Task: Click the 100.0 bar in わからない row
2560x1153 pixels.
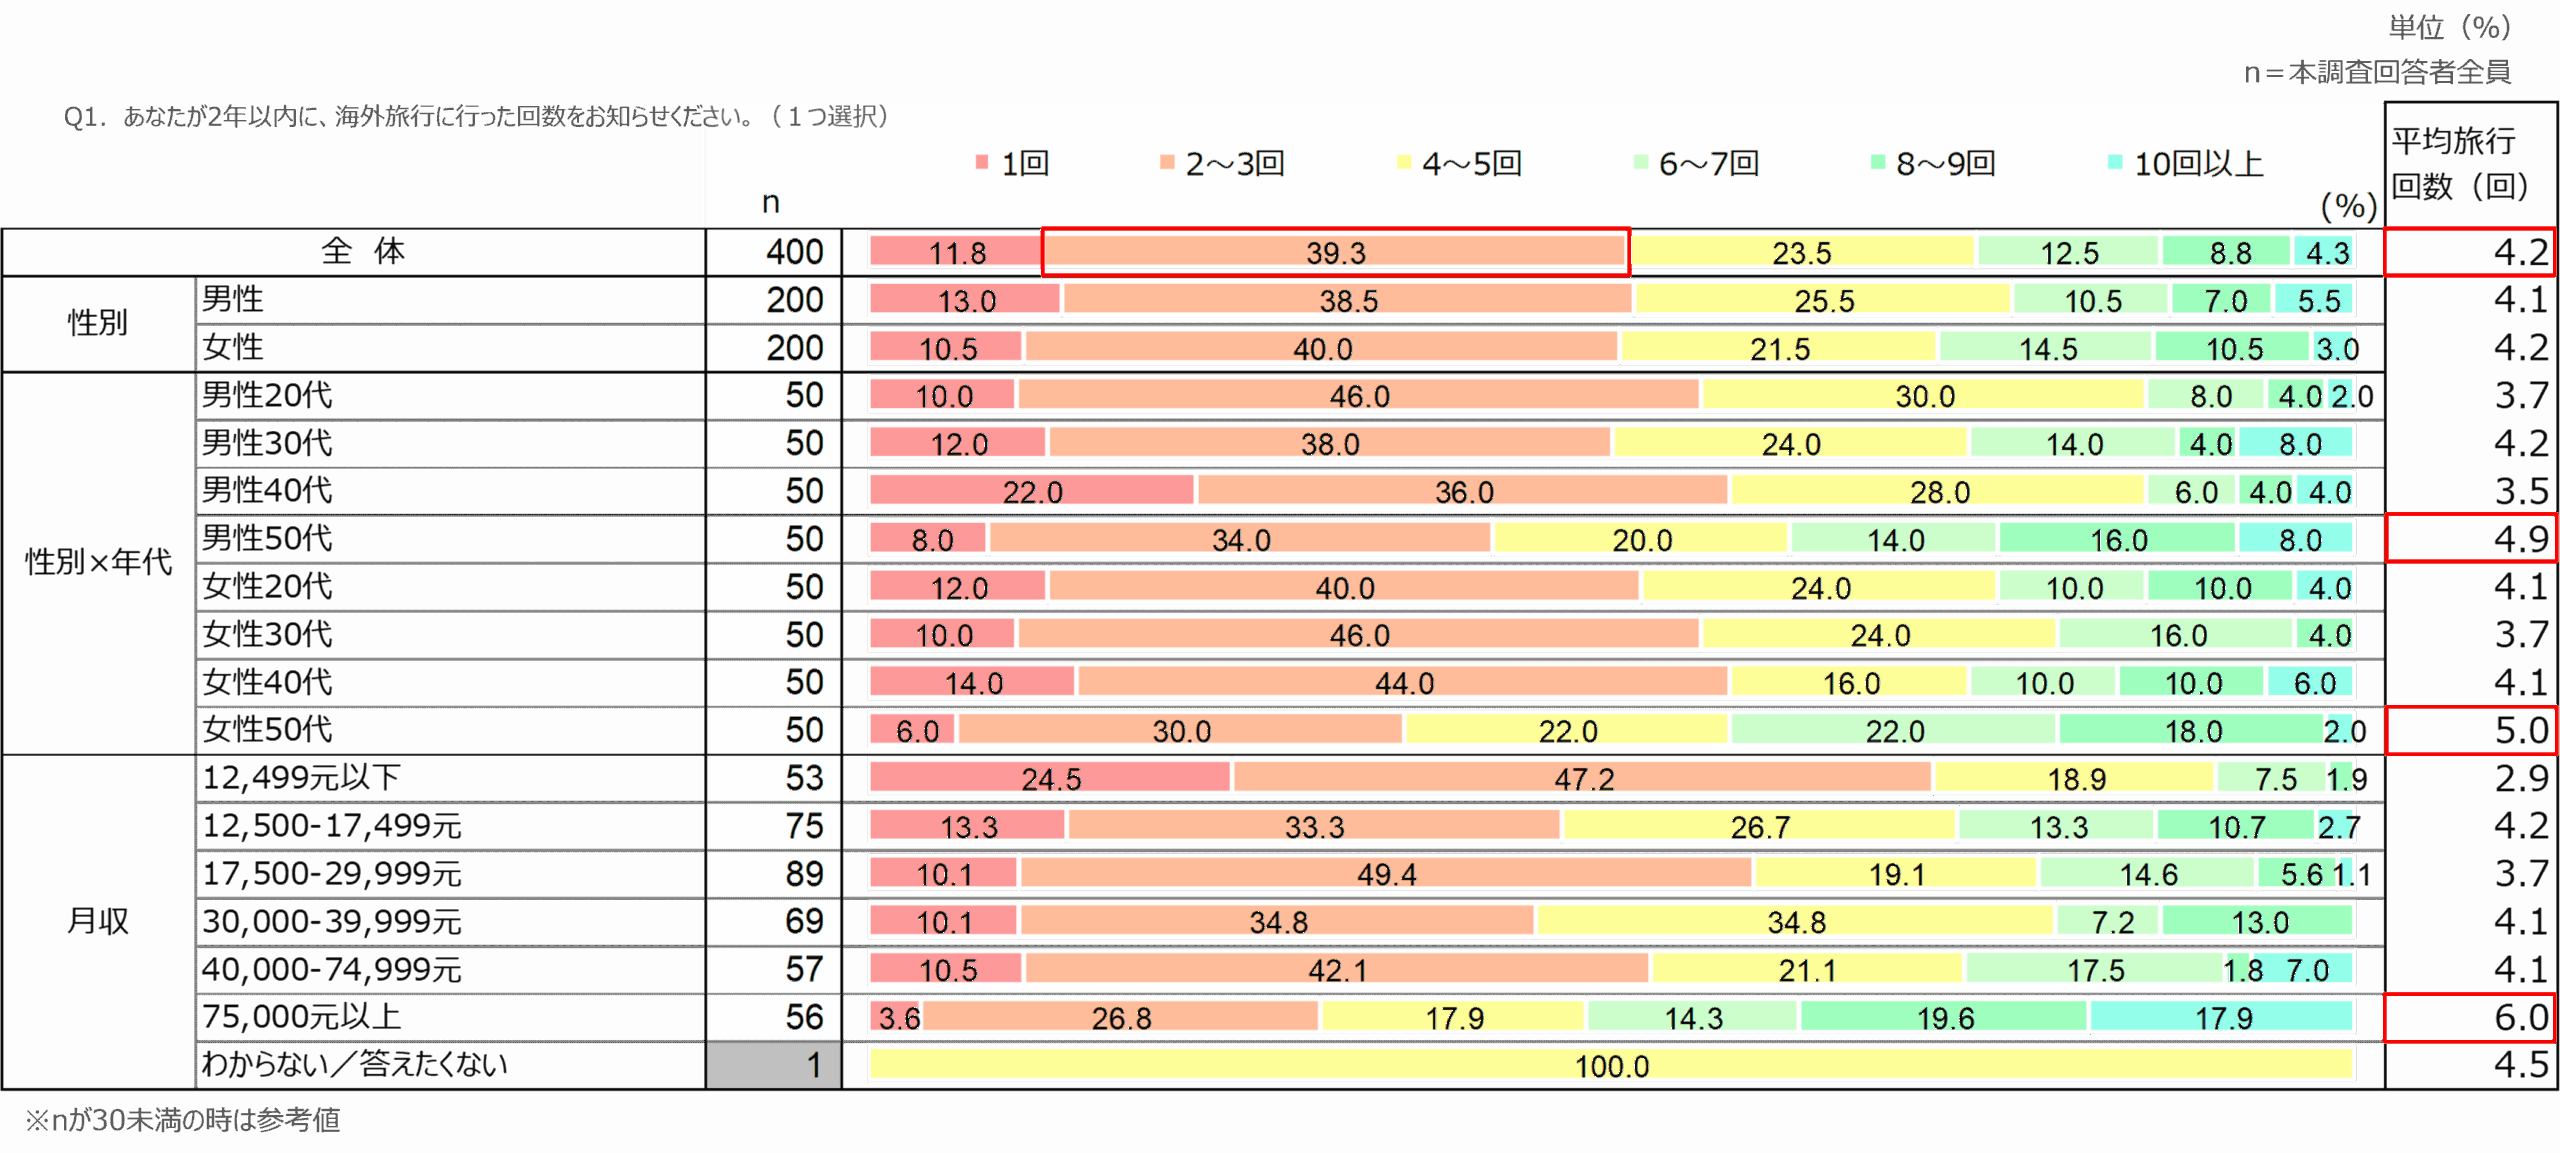Action: coord(1611,1065)
